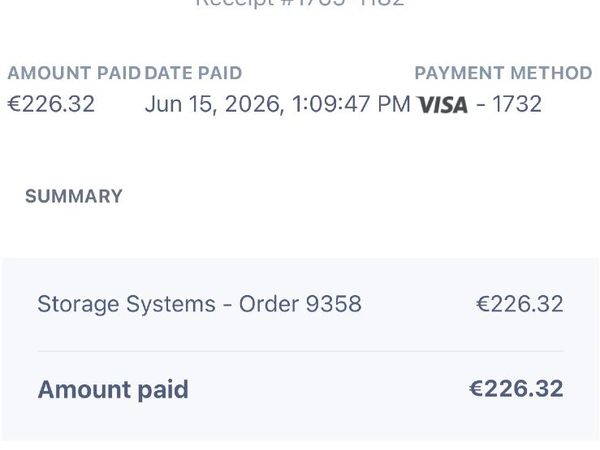The width and height of the screenshot is (600, 450).
Task: Click the bold Amount paid label
Action: (113, 390)
